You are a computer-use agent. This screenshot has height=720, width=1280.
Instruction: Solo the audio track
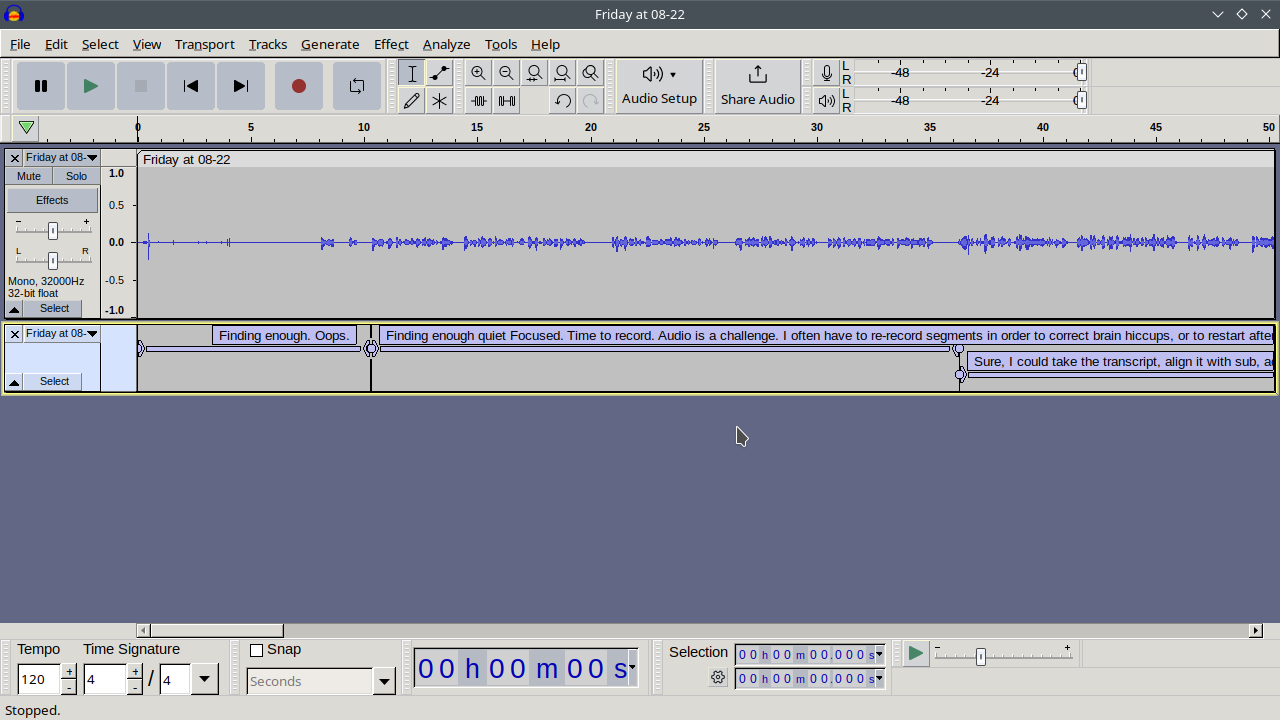click(x=76, y=176)
